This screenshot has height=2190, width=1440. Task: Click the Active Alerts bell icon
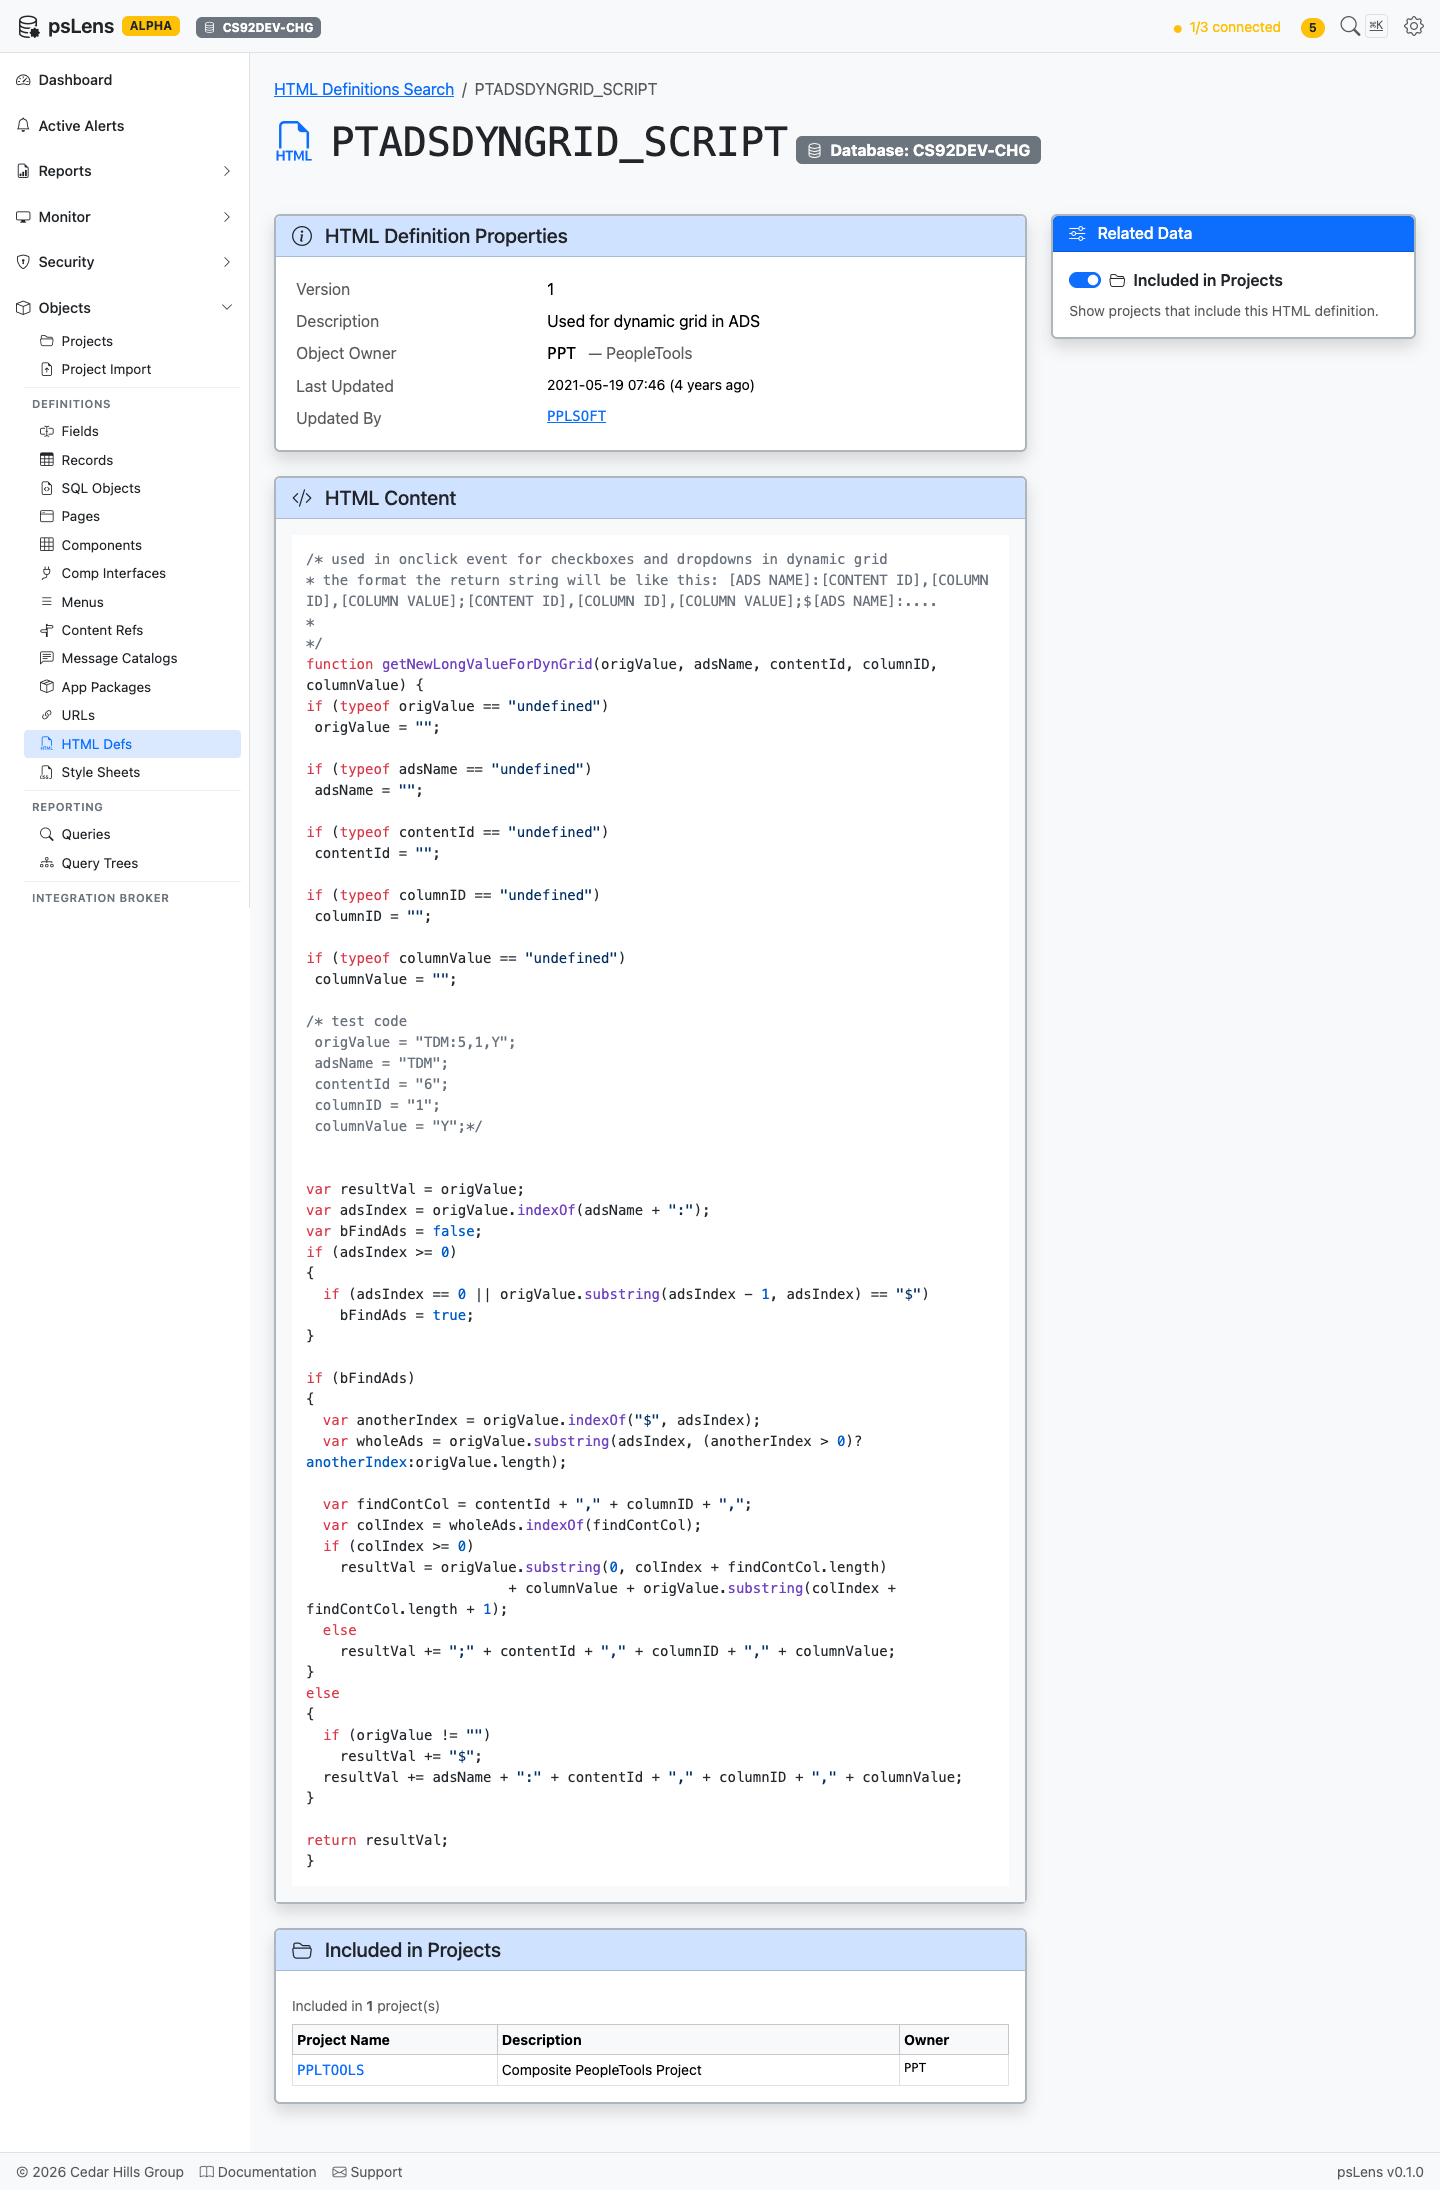23,126
